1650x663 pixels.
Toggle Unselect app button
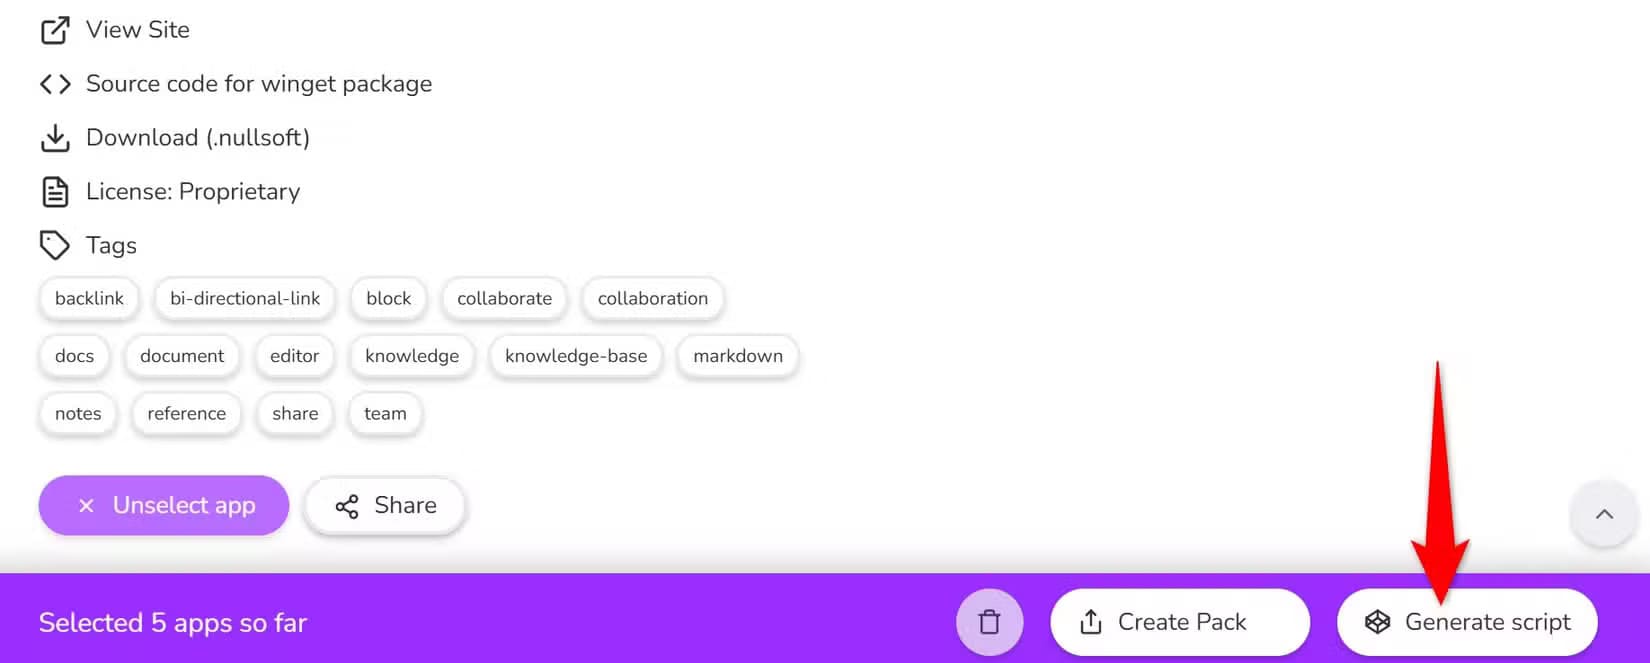(164, 505)
